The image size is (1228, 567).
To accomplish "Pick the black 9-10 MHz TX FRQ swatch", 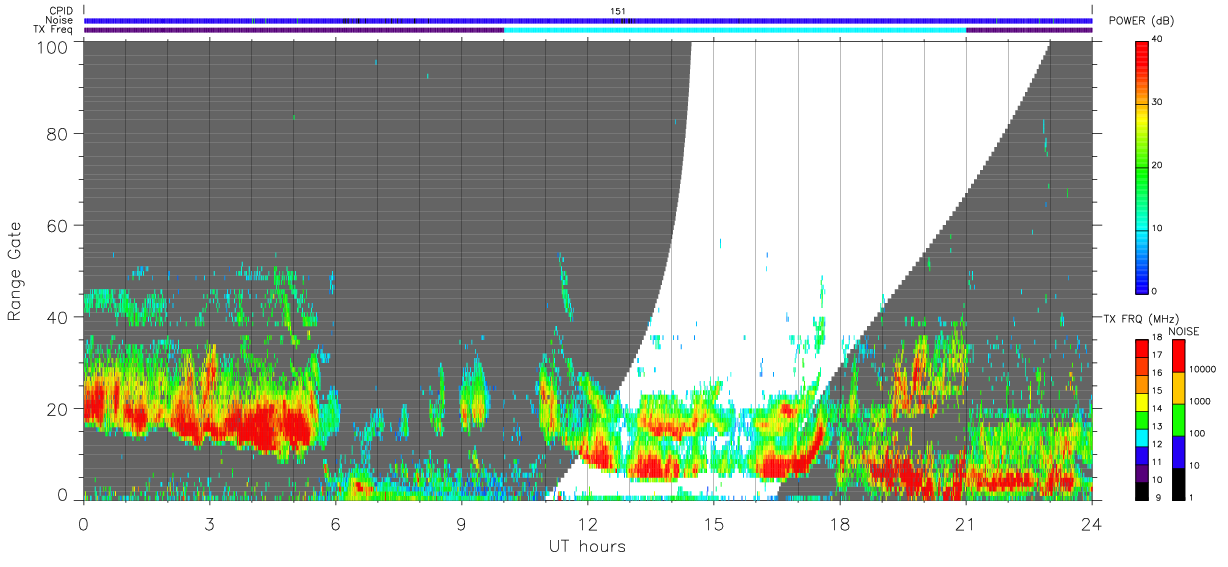I will point(1142,490).
